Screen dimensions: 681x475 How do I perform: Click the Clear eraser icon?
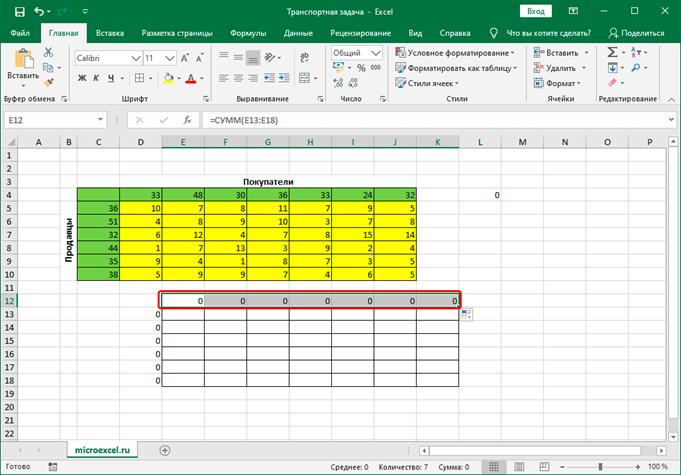coord(612,82)
